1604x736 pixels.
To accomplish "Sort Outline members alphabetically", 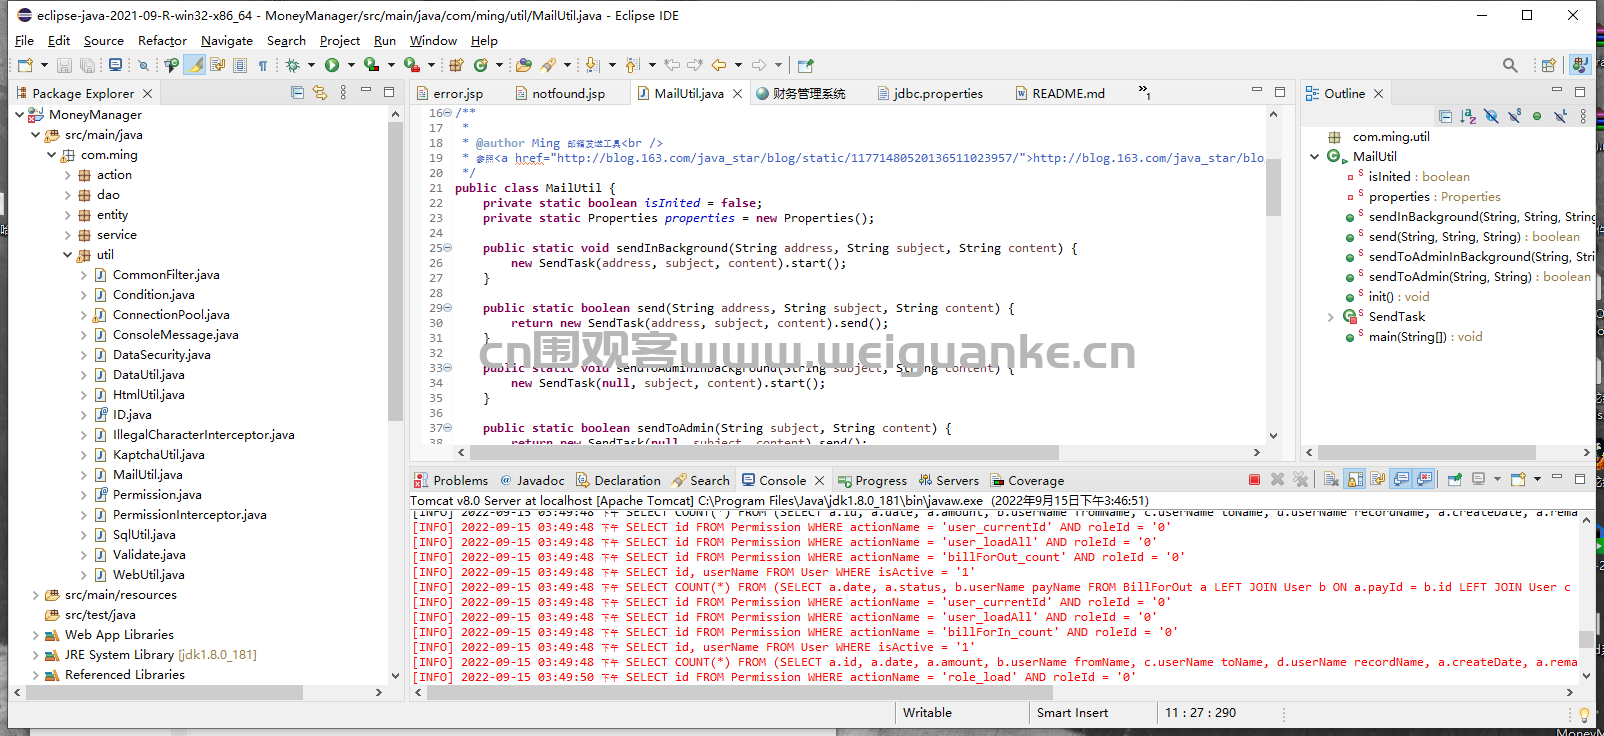I will (1468, 117).
